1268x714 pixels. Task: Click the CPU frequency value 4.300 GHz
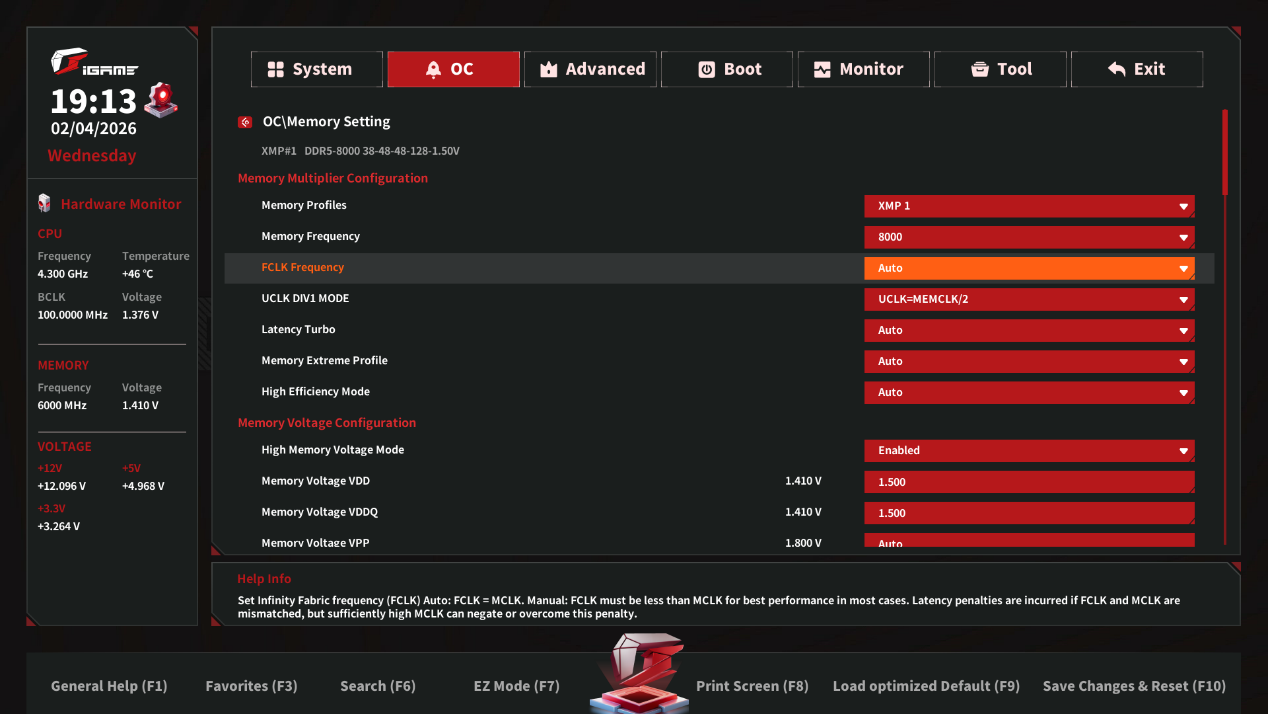tap(62, 274)
